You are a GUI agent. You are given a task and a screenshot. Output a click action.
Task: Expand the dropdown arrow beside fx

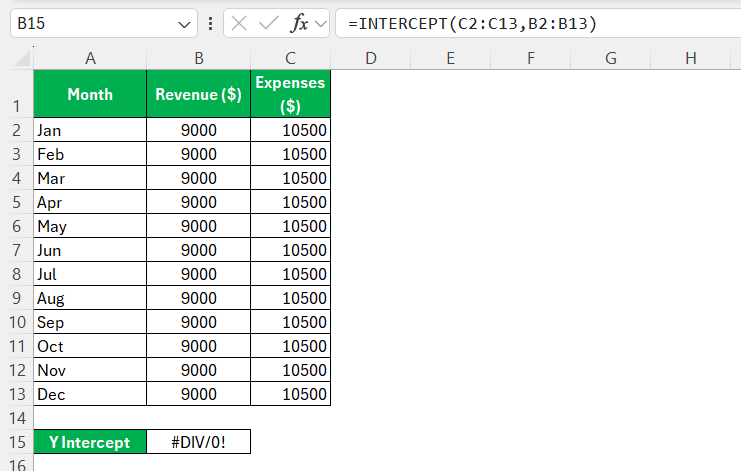point(321,23)
